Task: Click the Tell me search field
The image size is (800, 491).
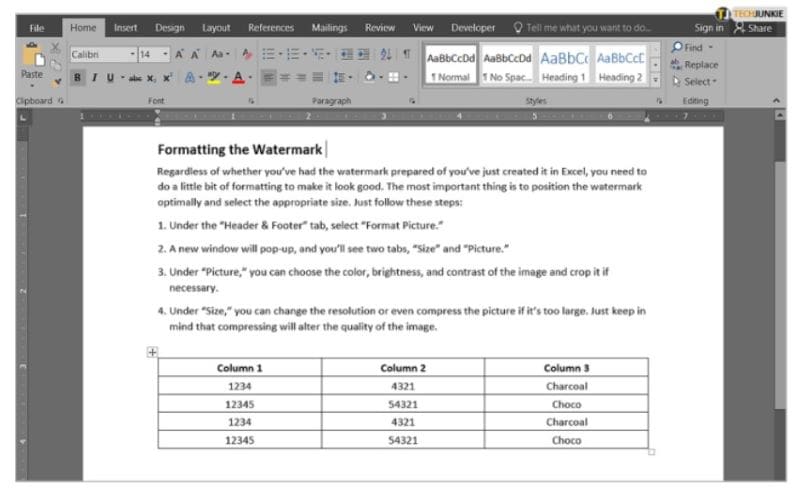Action: [582, 28]
